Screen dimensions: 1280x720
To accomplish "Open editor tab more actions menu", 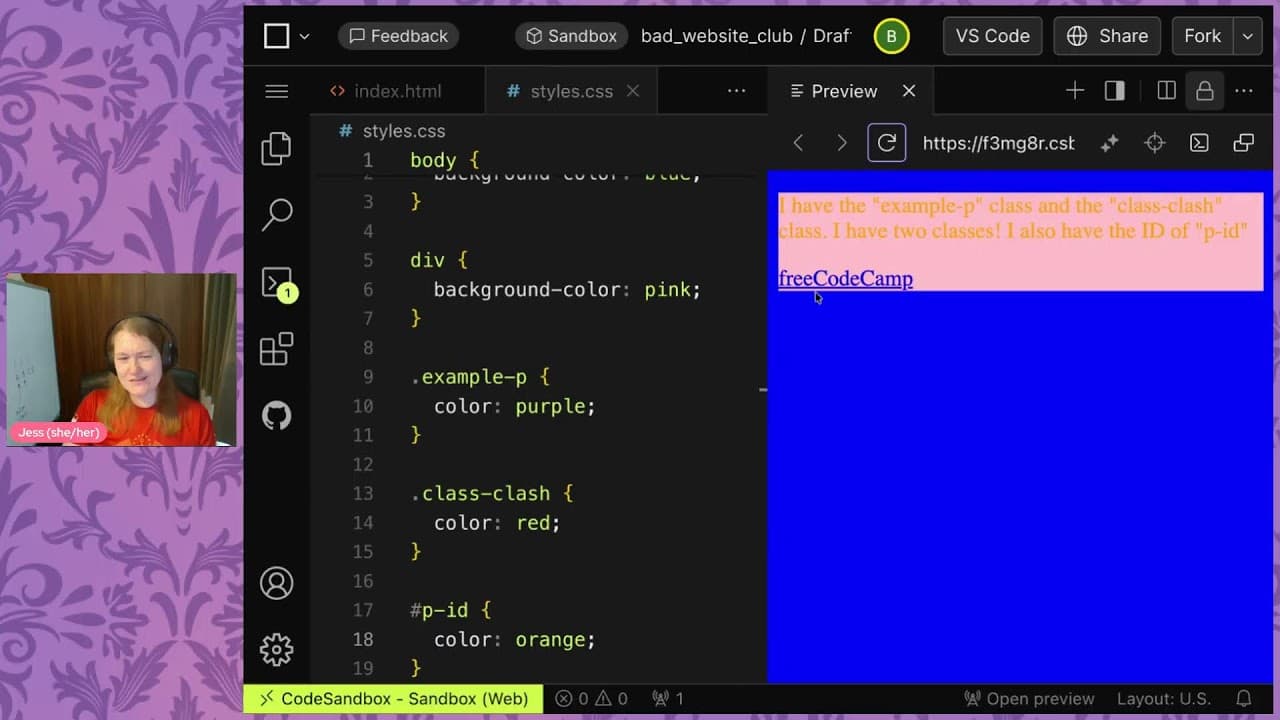I will pyautogui.click(x=737, y=91).
